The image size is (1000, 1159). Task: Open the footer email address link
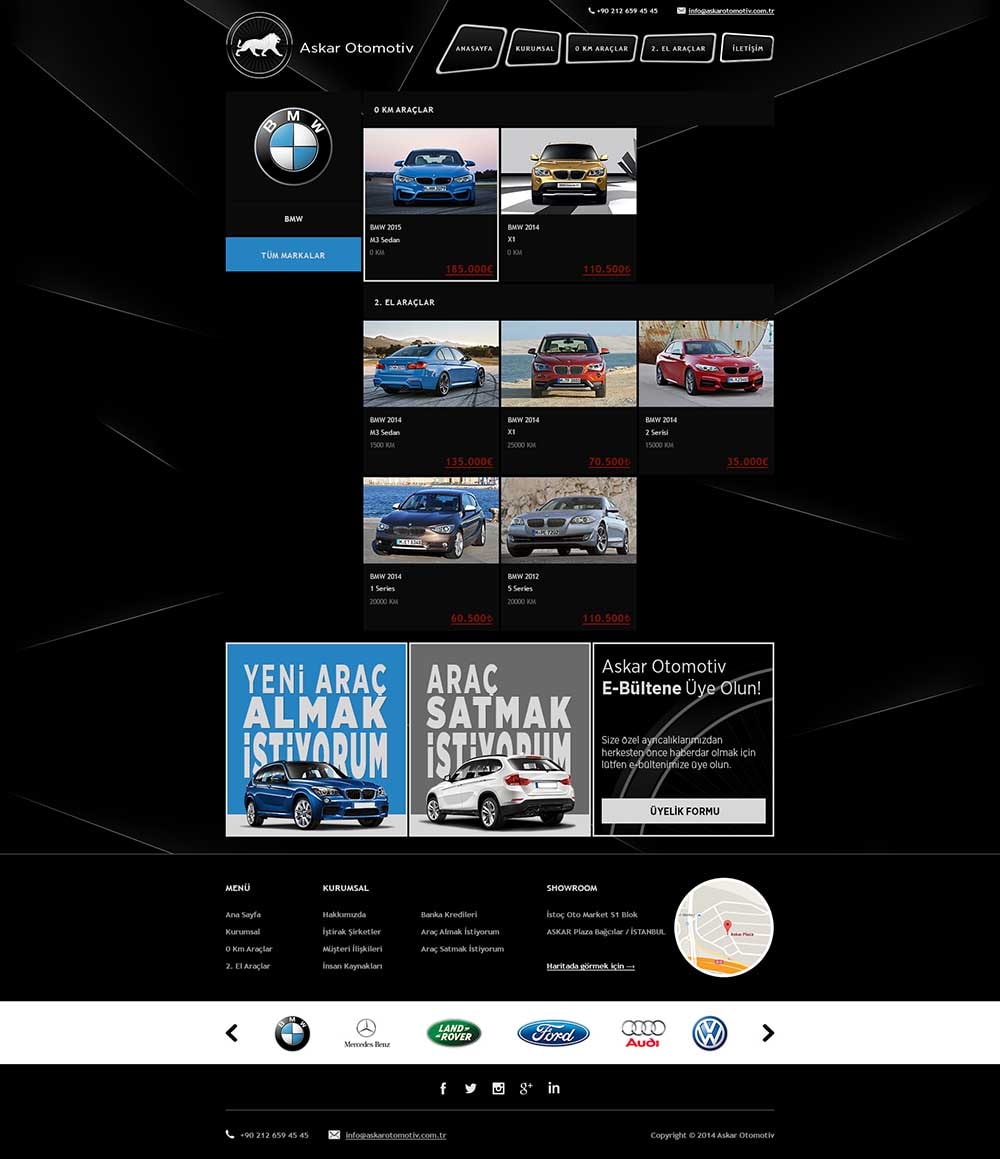[x=395, y=1135]
